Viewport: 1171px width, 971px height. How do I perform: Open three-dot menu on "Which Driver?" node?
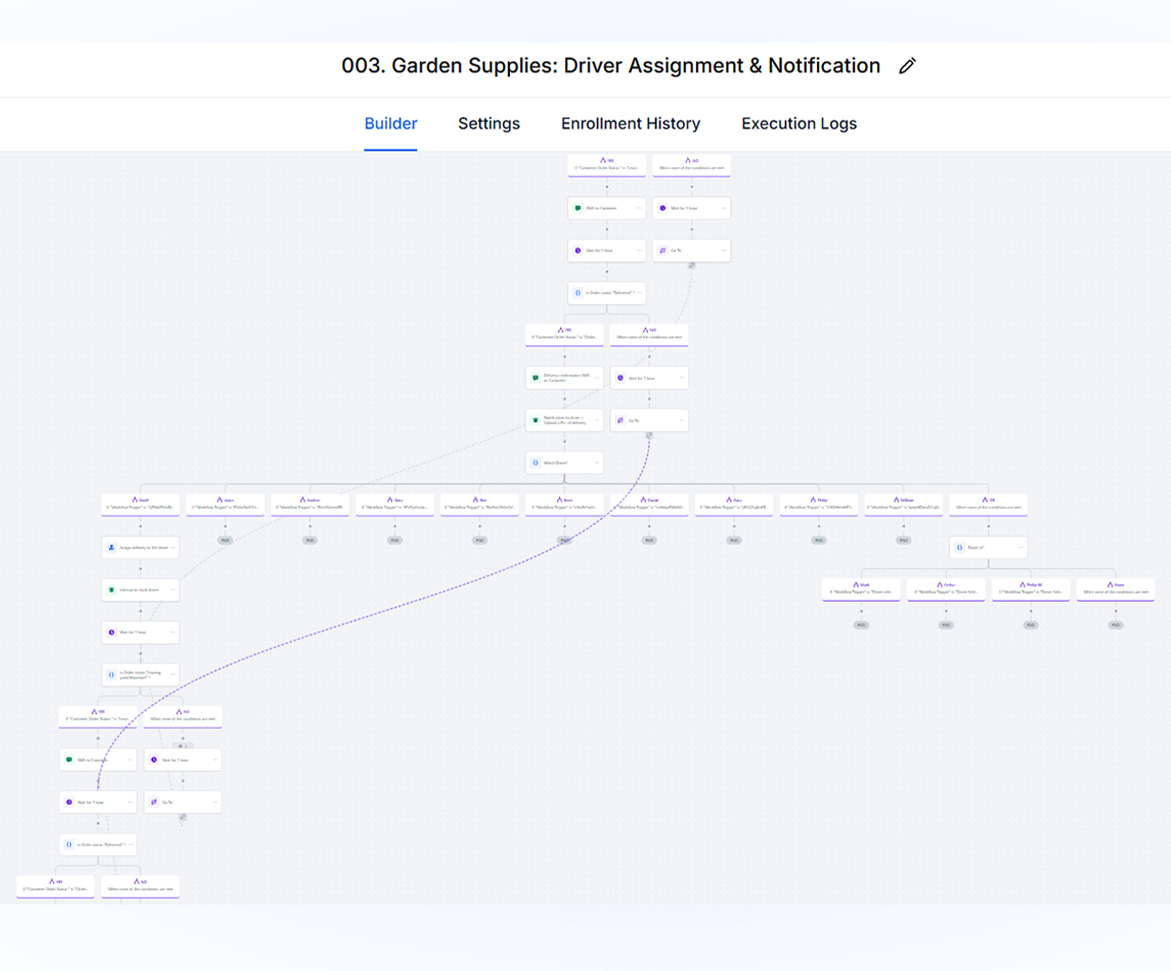(x=597, y=463)
